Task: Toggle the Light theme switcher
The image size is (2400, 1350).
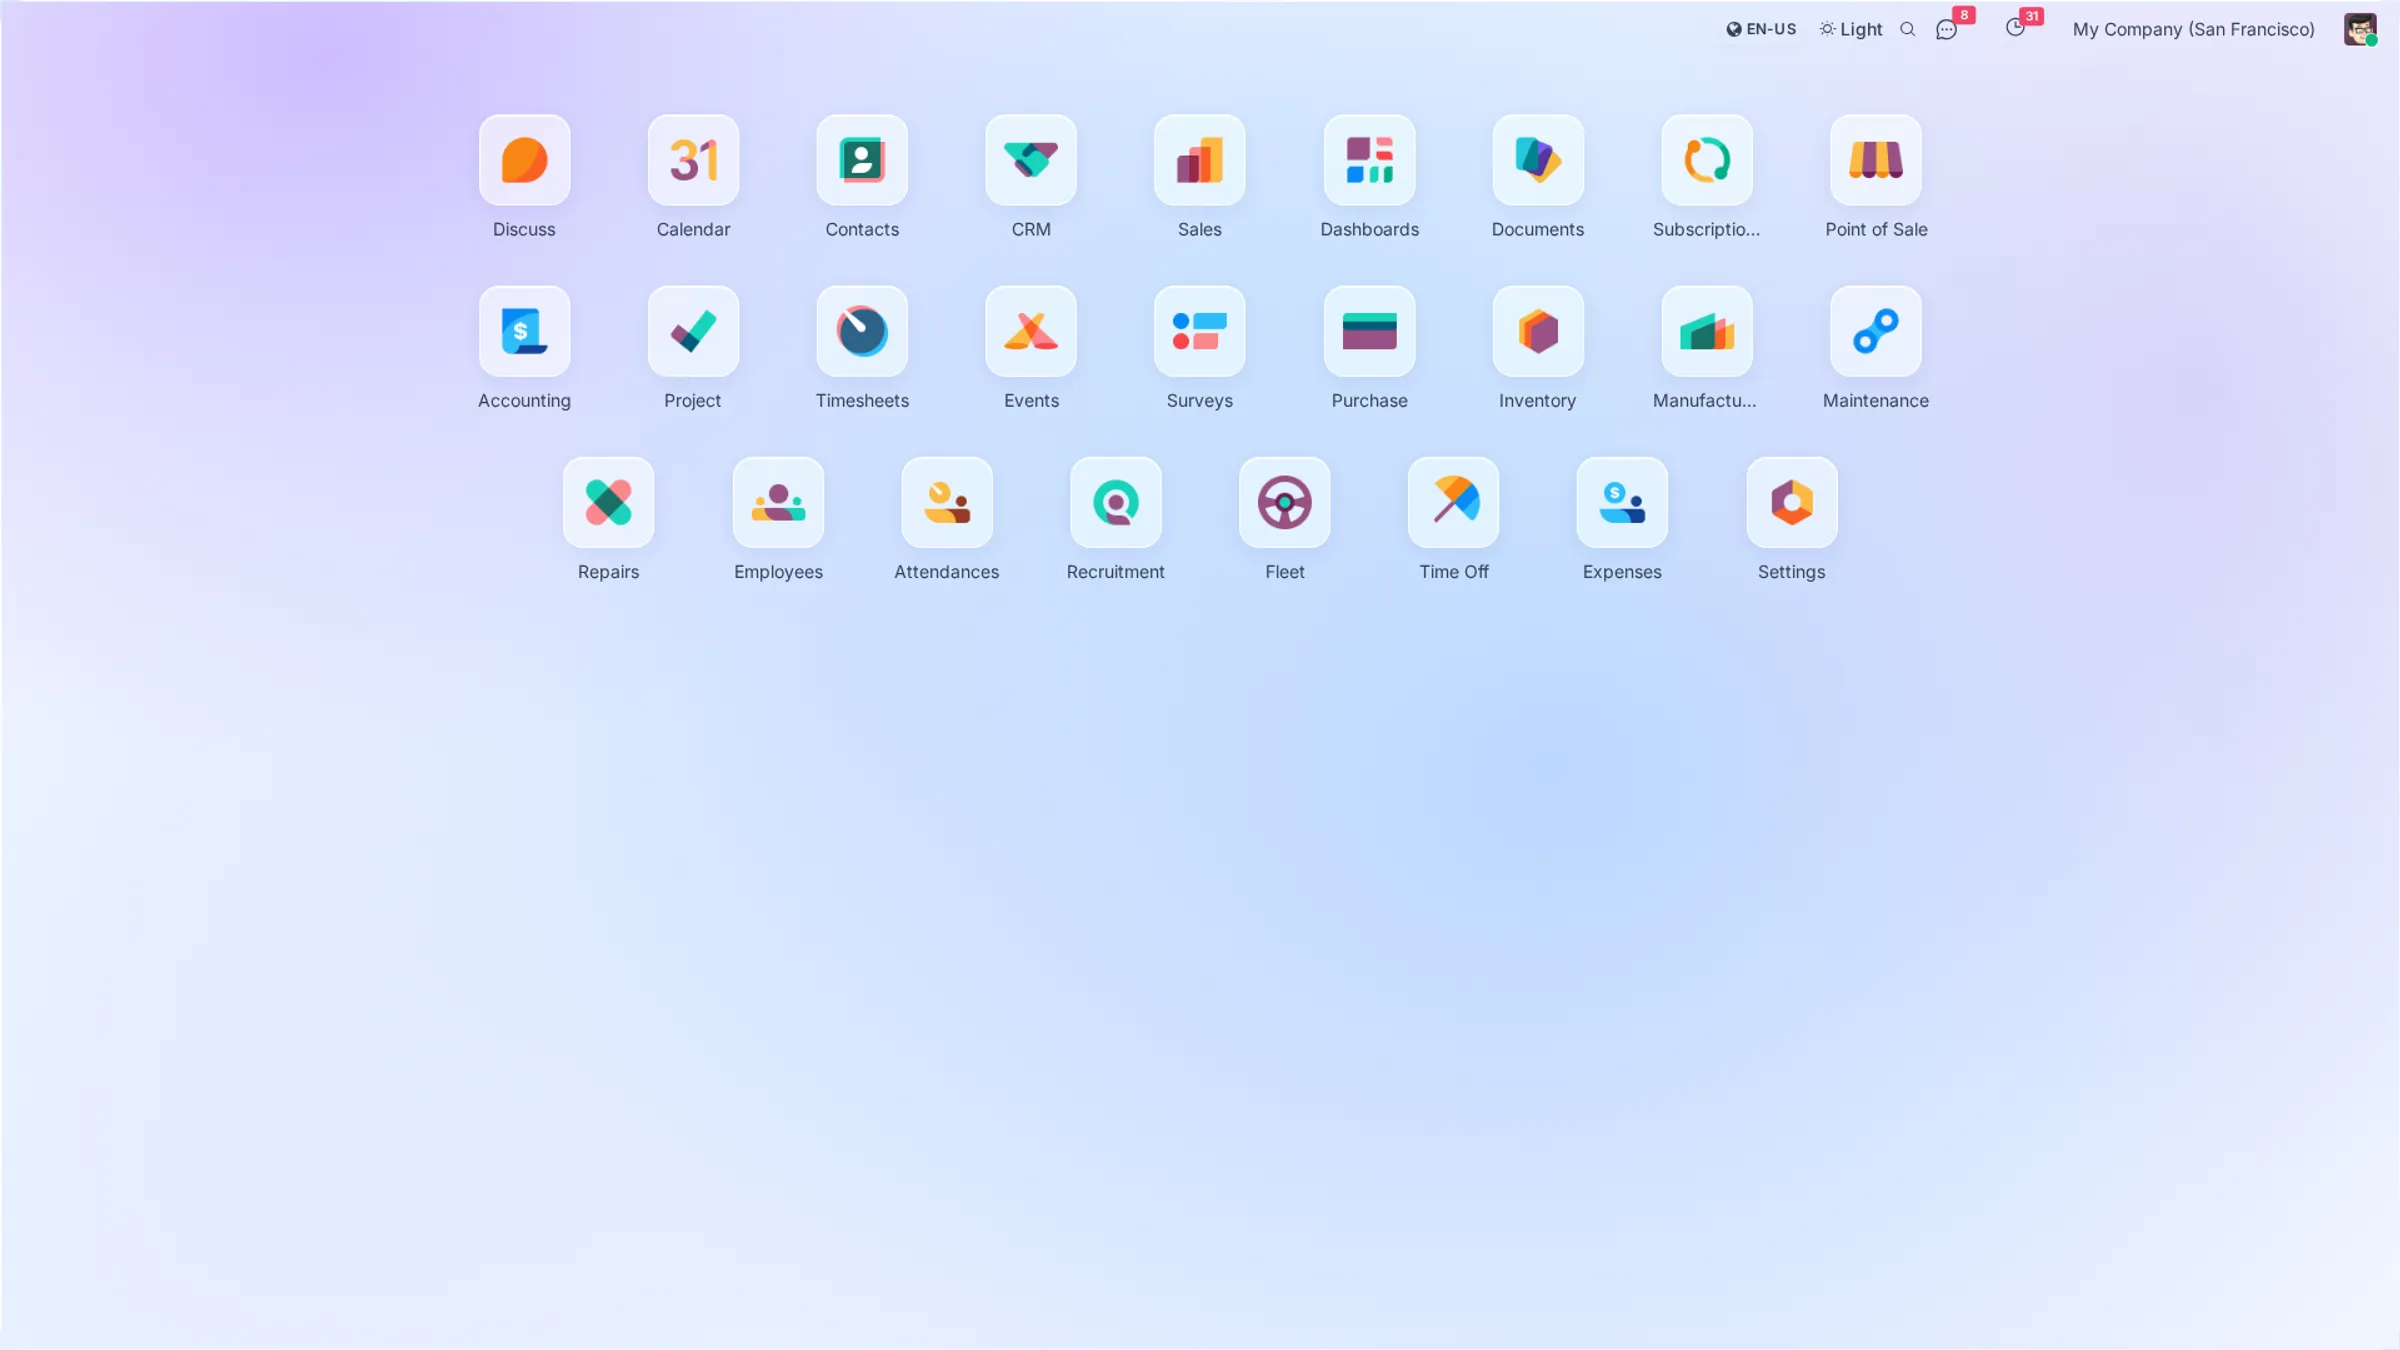Action: (x=1850, y=30)
